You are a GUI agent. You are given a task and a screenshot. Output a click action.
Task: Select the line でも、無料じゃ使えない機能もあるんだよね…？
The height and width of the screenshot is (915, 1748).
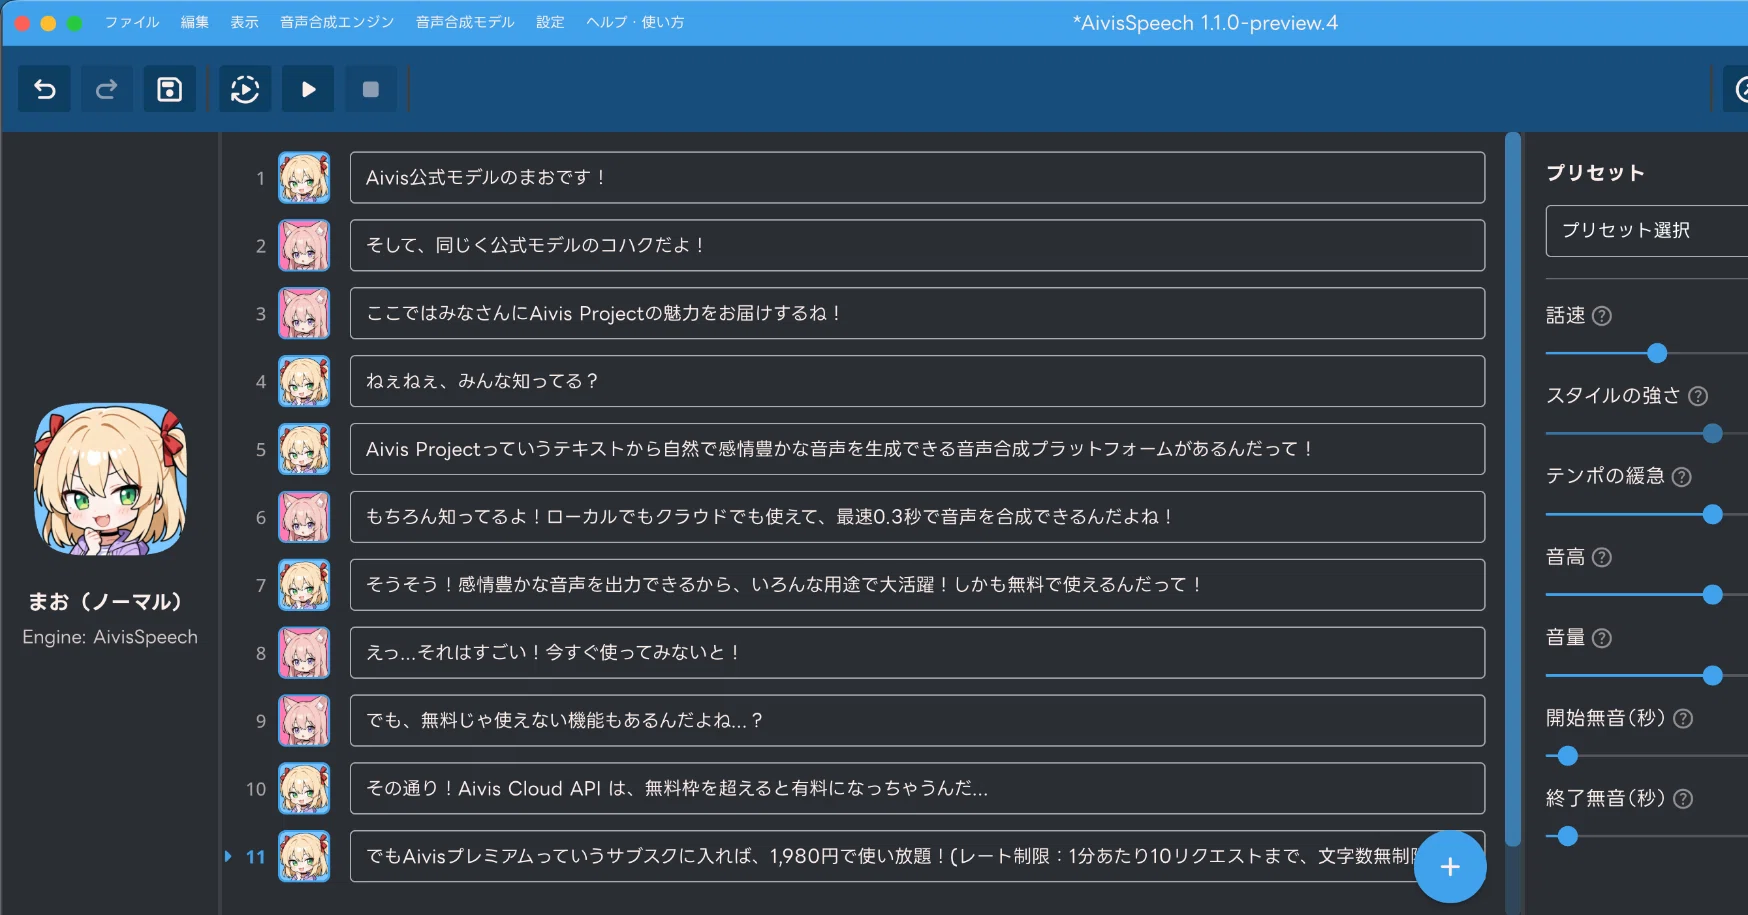coord(917,721)
